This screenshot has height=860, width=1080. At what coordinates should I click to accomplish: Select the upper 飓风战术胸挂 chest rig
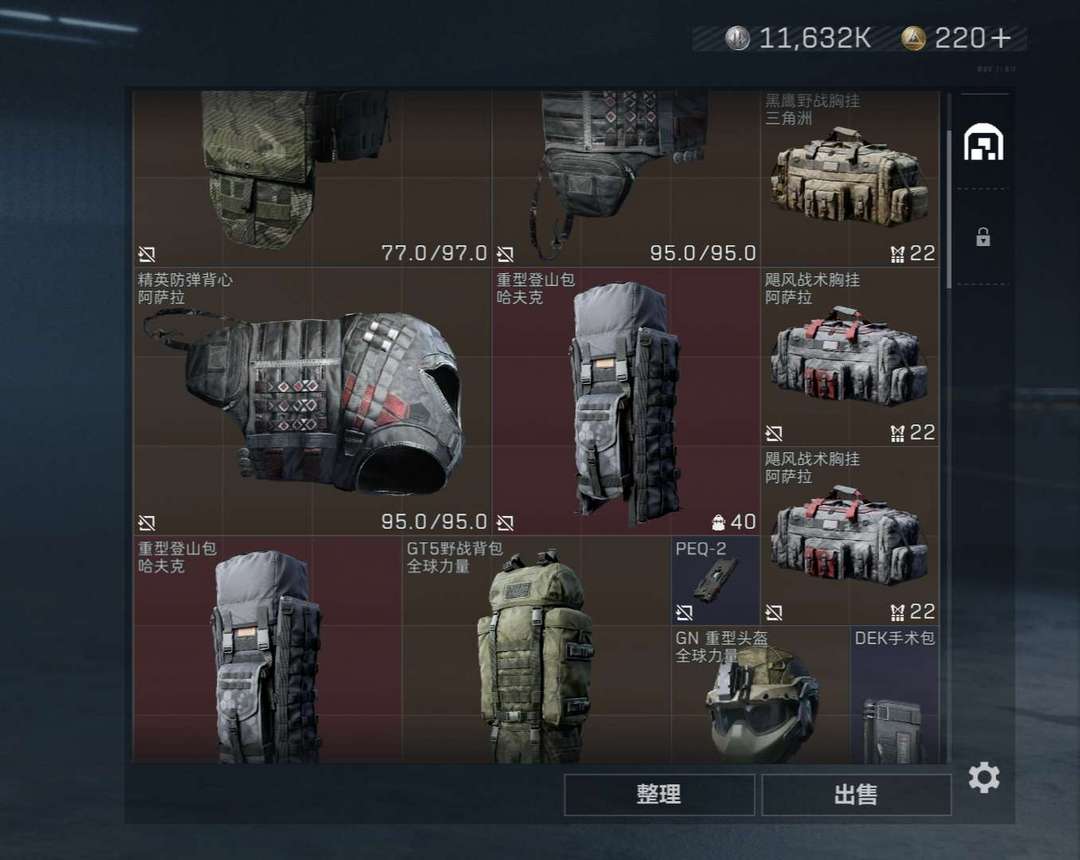click(850, 357)
